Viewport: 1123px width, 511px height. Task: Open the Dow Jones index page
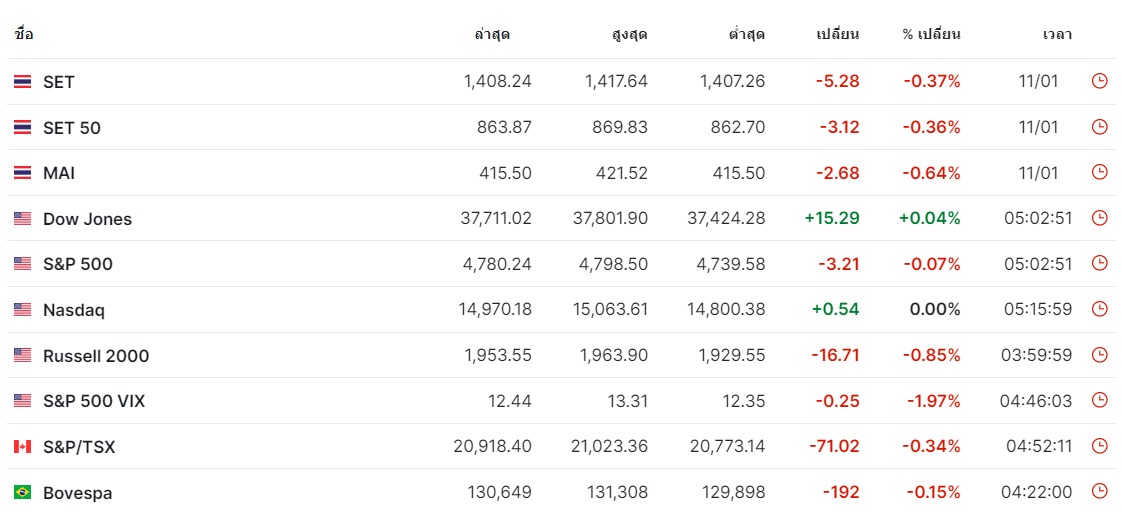[x=87, y=219]
